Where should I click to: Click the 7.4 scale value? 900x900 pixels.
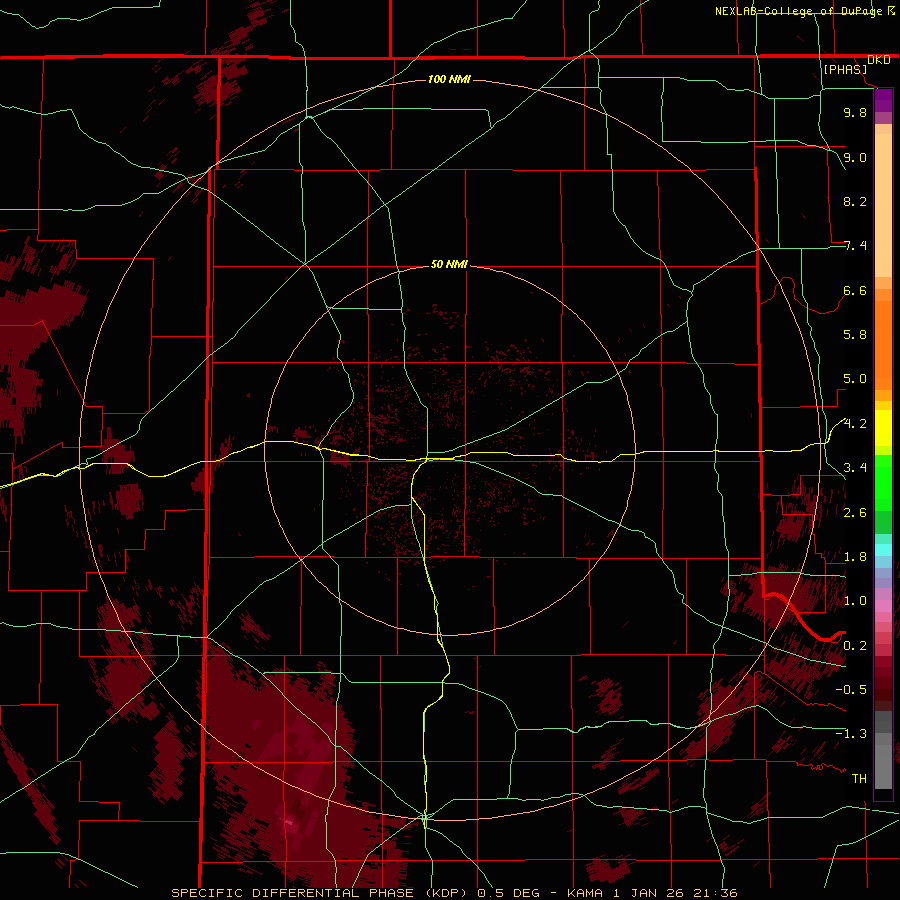click(x=855, y=246)
